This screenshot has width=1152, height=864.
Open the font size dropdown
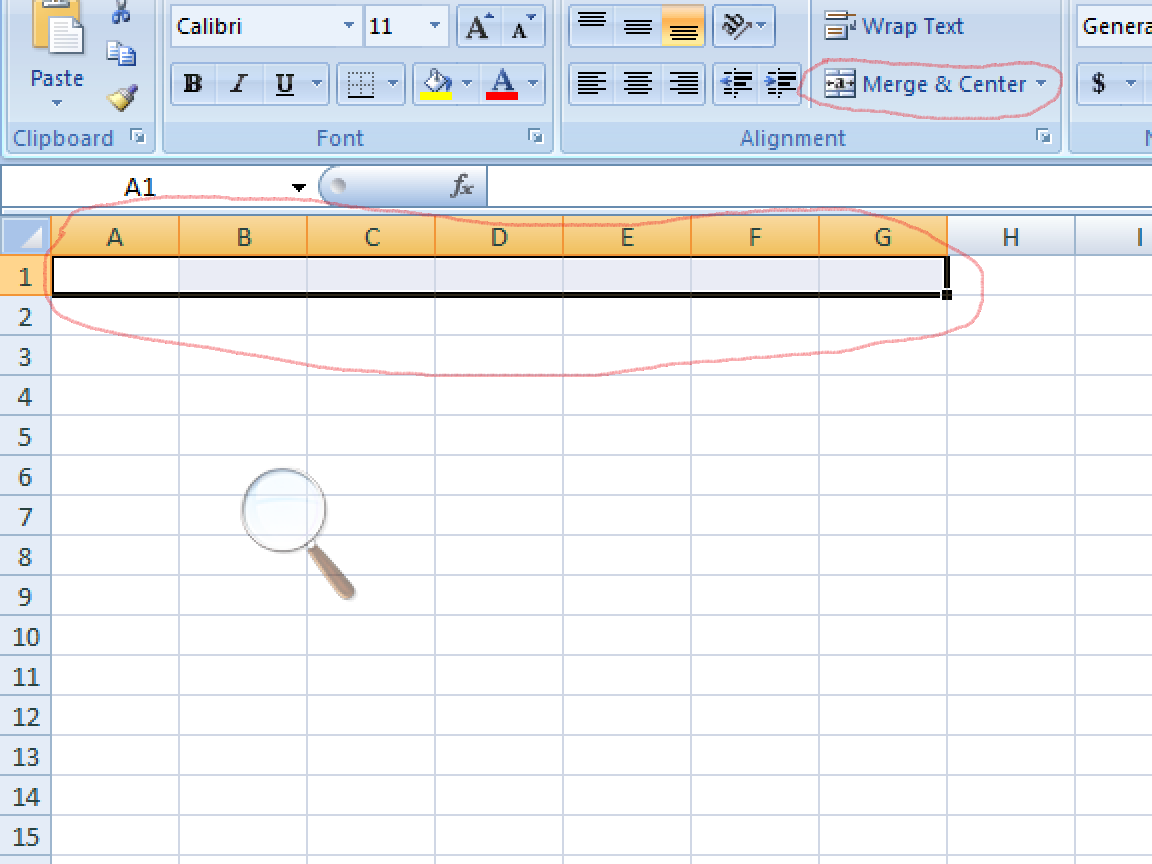point(434,26)
